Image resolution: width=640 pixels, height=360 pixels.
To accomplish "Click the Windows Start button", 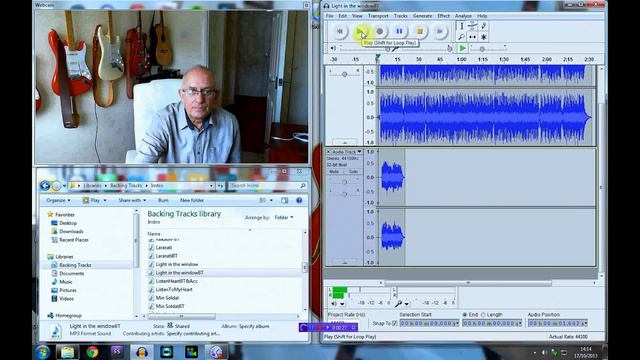I will coord(42,352).
